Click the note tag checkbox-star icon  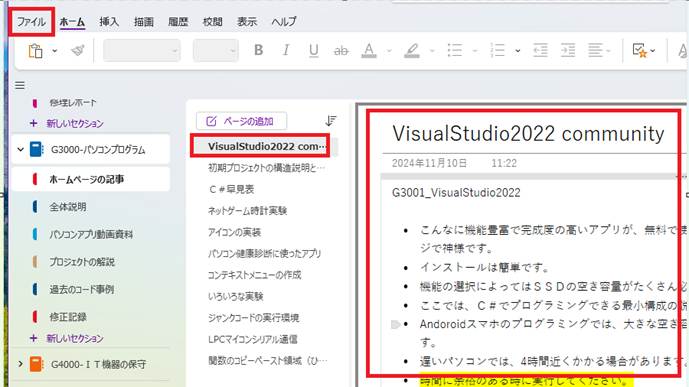[x=639, y=51]
